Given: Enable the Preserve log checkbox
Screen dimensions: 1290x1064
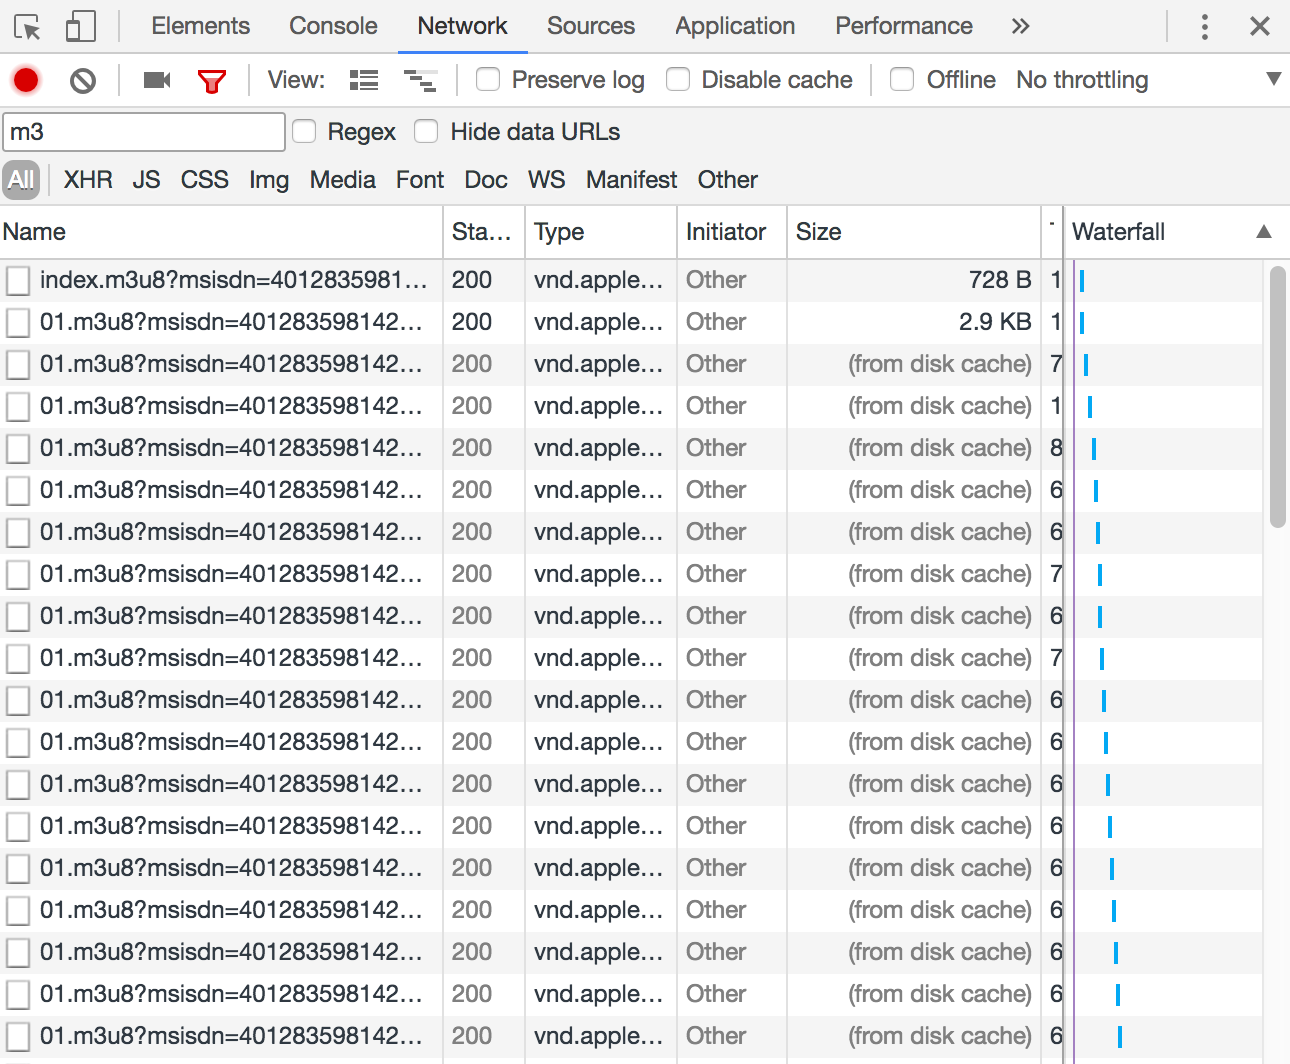Looking at the screenshot, I should click(x=488, y=79).
